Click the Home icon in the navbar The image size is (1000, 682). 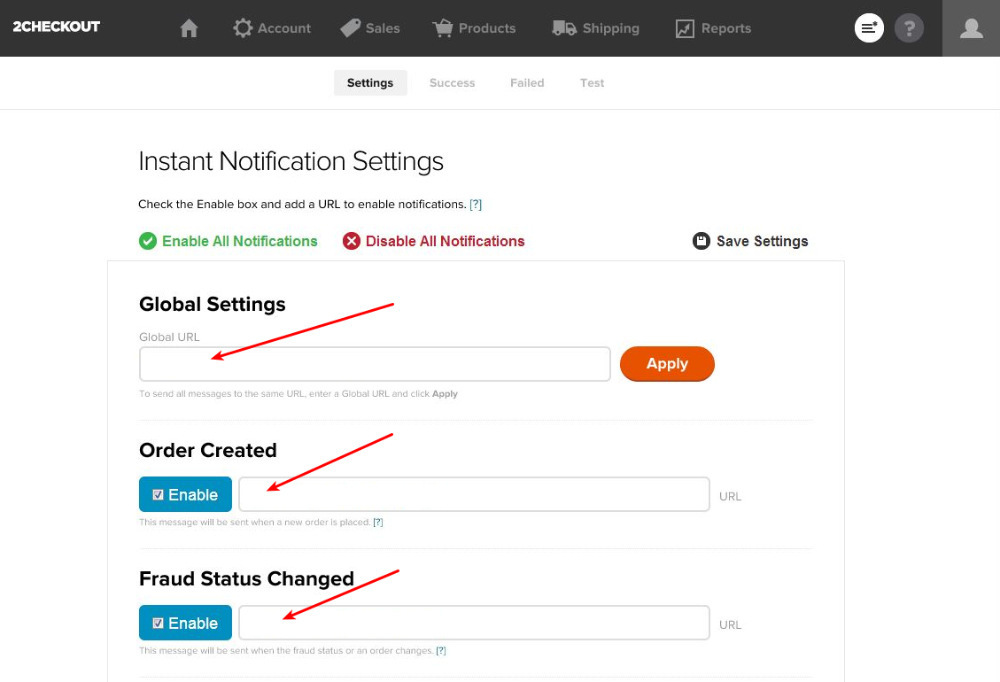(x=189, y=28)
